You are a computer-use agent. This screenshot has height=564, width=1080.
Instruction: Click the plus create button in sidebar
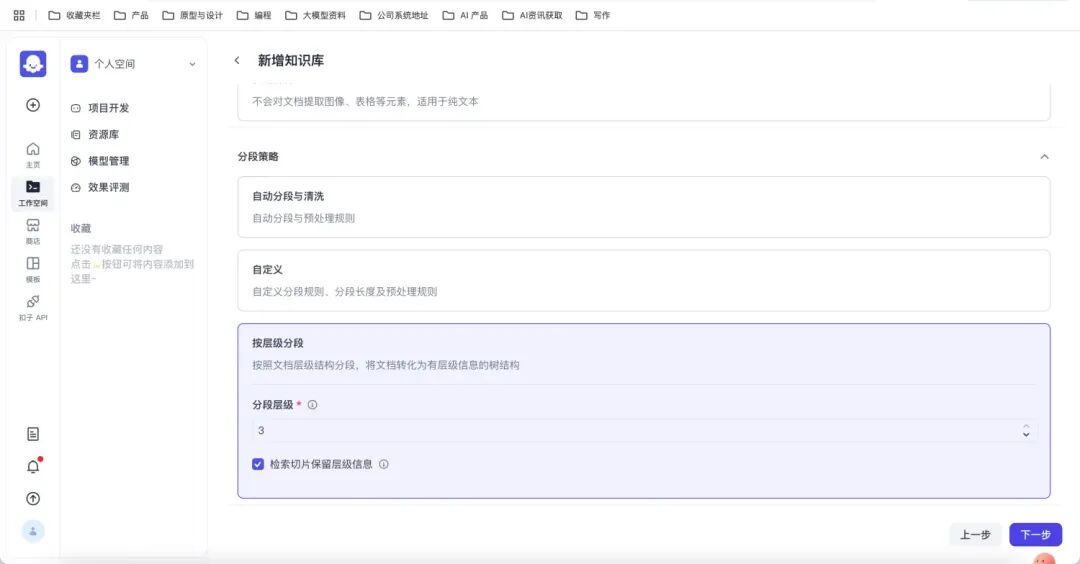pos(33,105)
